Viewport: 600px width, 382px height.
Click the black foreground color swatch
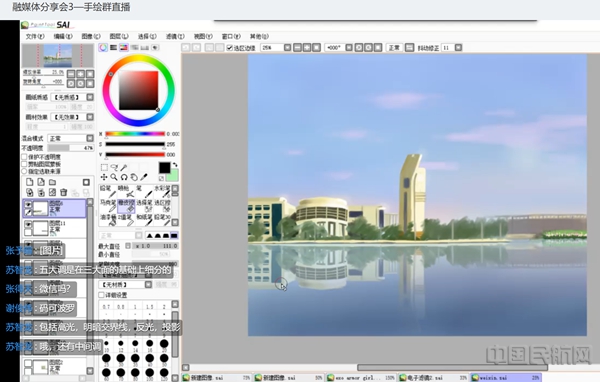click(165, 168)
